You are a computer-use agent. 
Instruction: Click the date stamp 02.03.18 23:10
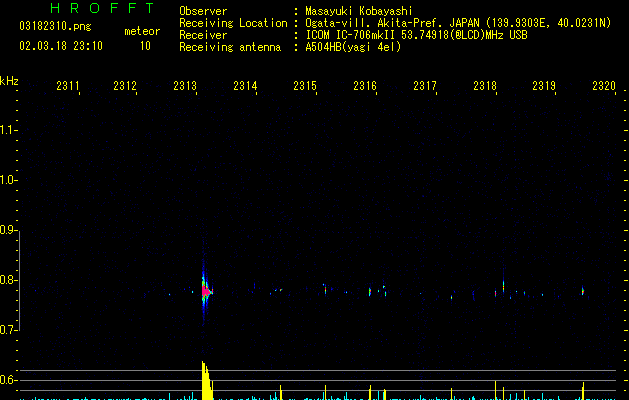(61, 46)
